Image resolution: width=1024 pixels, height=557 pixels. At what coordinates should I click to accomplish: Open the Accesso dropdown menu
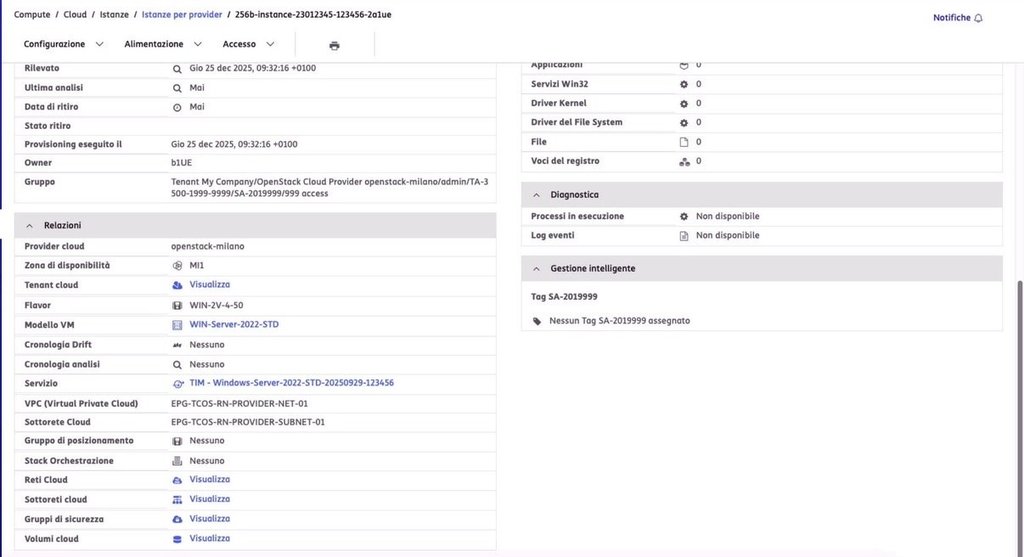pyautogui.click(x=248, y=44)
